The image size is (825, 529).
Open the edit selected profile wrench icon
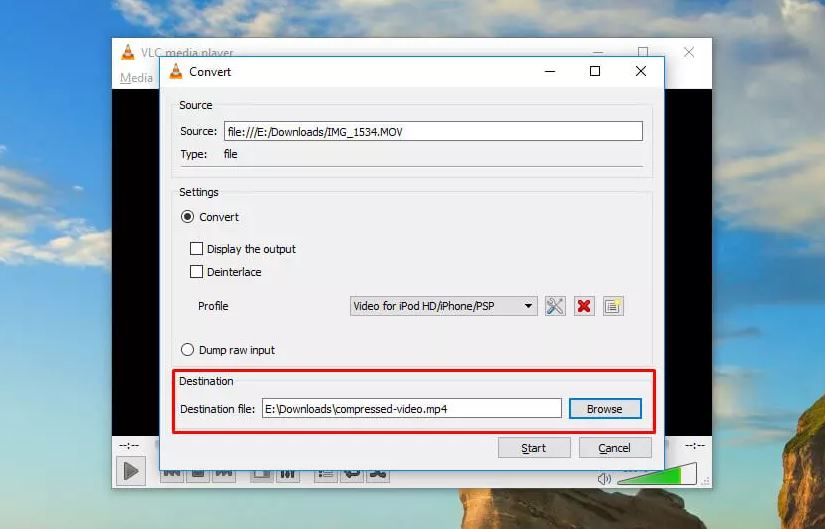[x=555, y=306]
